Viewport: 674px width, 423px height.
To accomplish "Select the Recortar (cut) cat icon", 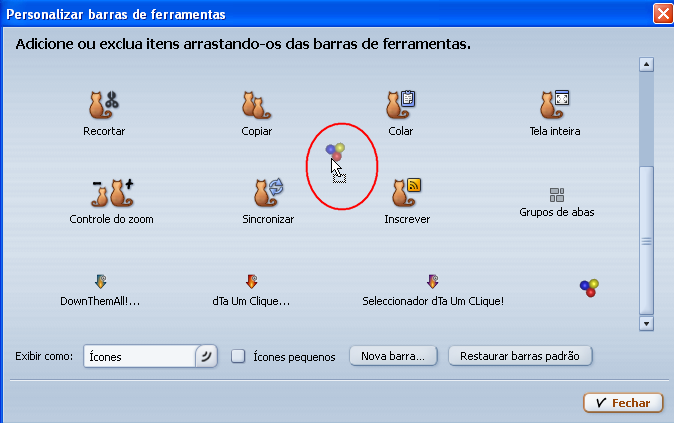I will point(104,104).
